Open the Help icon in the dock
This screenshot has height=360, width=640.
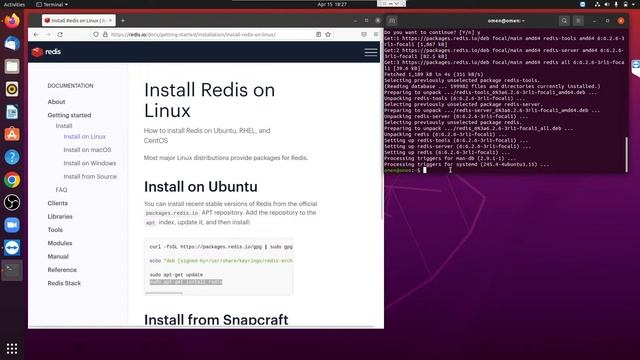[12, 157]
